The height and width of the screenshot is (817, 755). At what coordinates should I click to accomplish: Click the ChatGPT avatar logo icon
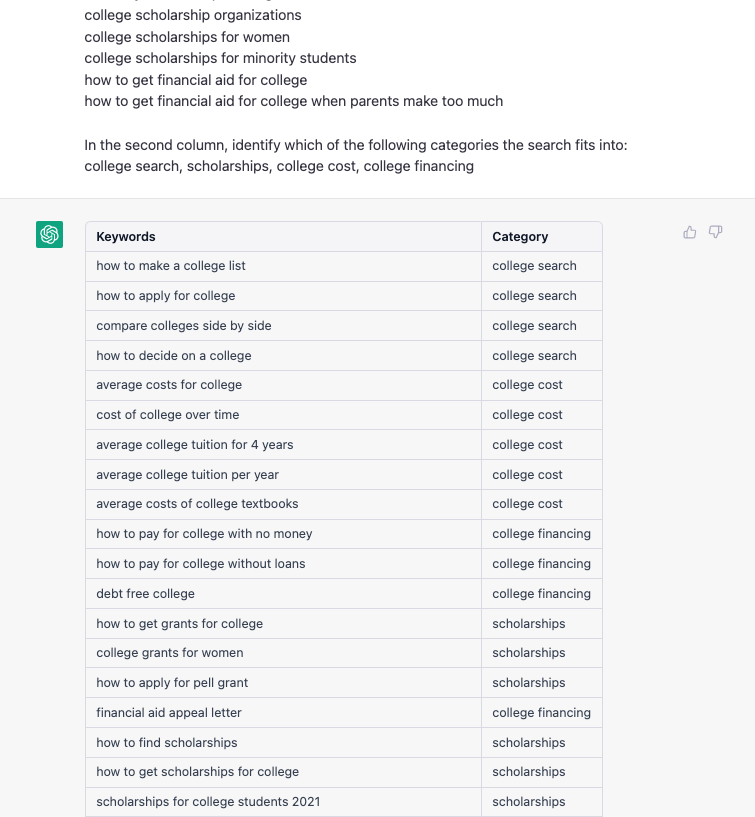coord(49,234)
